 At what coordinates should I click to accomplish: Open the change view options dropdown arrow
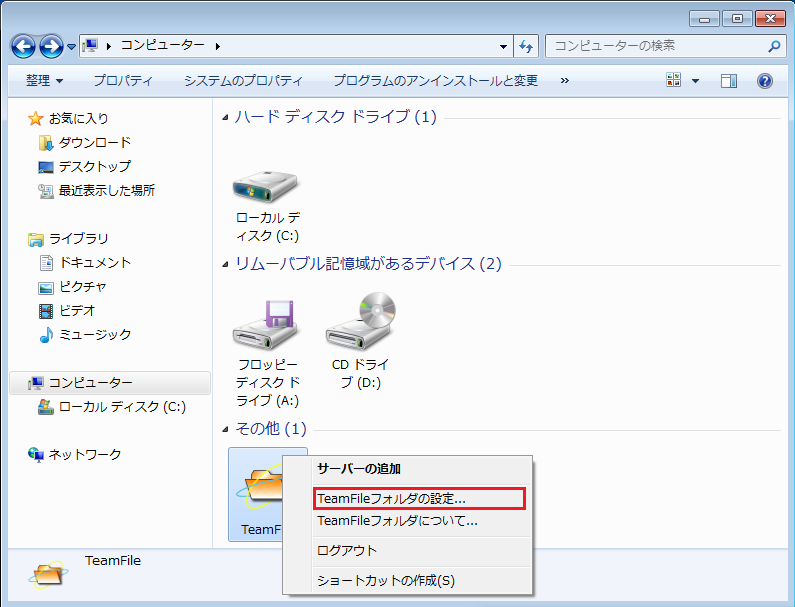click(x=695, y=81)
